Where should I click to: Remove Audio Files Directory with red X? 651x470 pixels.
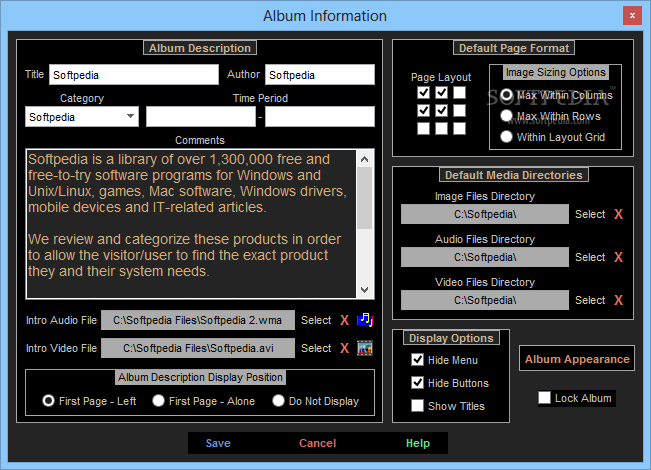[619, 257]
